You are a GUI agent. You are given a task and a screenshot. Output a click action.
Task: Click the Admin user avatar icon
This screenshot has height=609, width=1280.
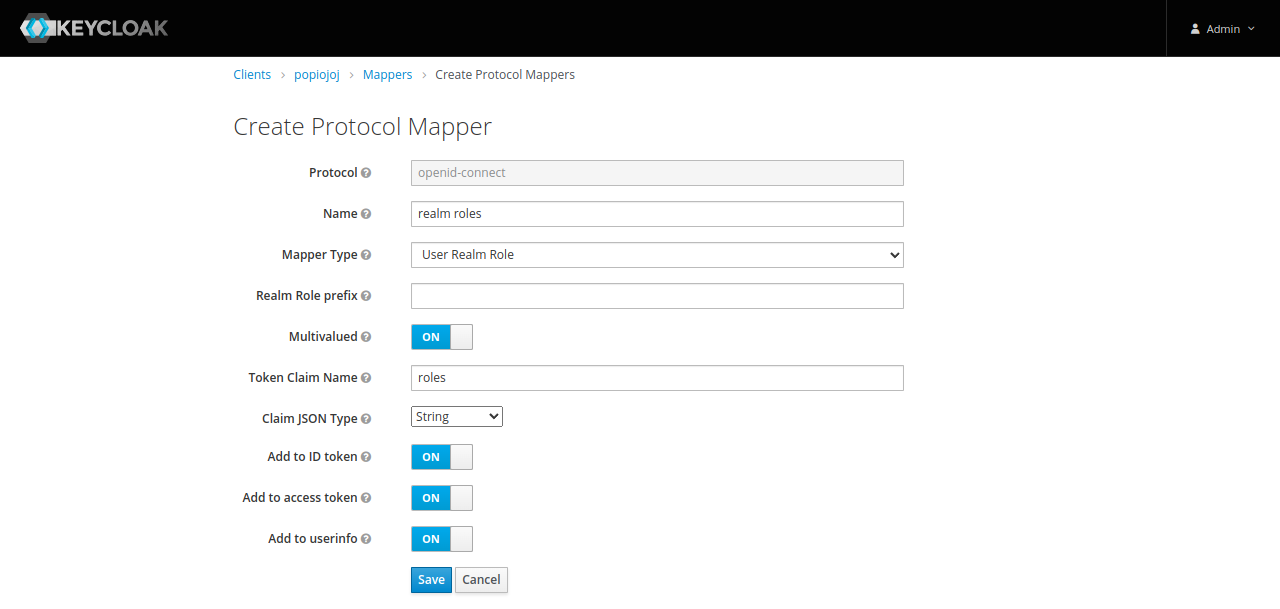(x=1194, y=28)
